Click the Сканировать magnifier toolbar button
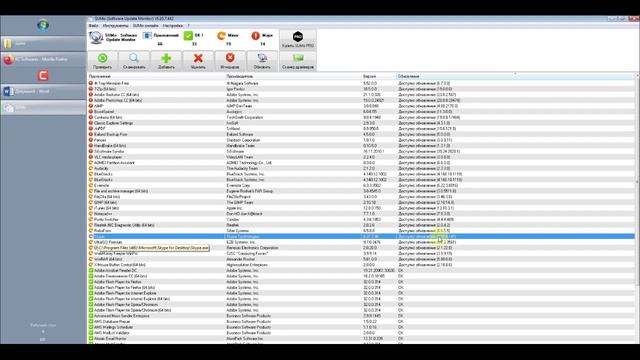This screenshot has width=640, height=360. (x=134, y=61)
